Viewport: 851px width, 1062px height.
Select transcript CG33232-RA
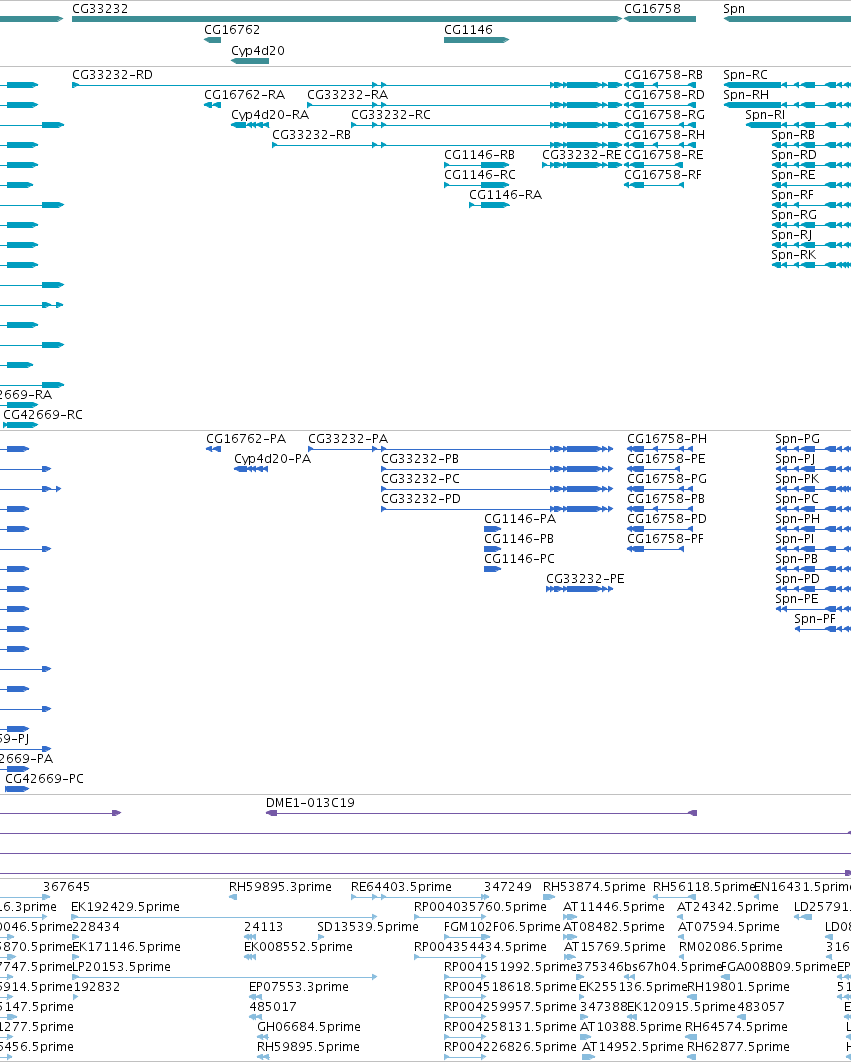(348, 95)
